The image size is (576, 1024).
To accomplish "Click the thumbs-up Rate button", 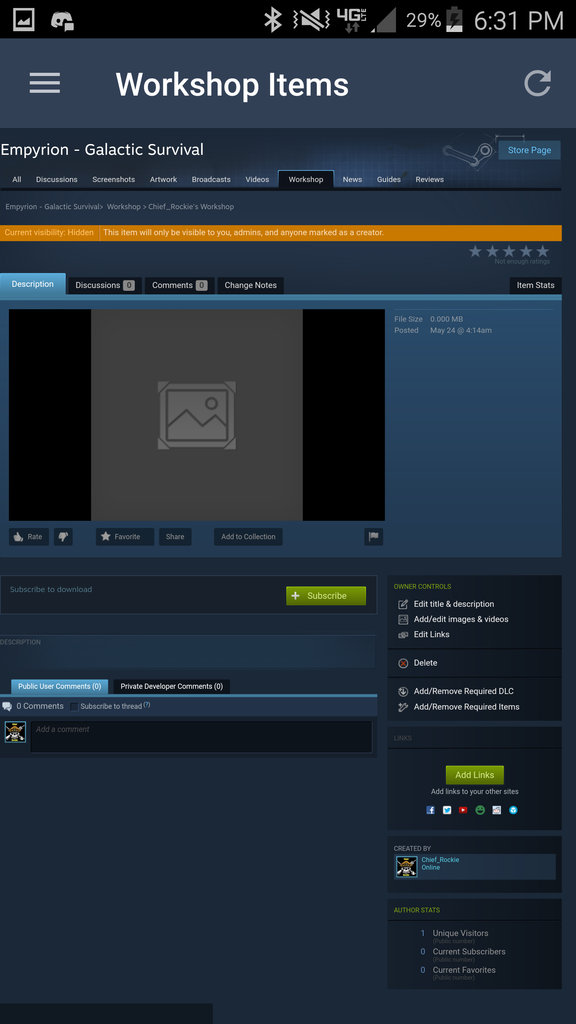I will 29,537.
